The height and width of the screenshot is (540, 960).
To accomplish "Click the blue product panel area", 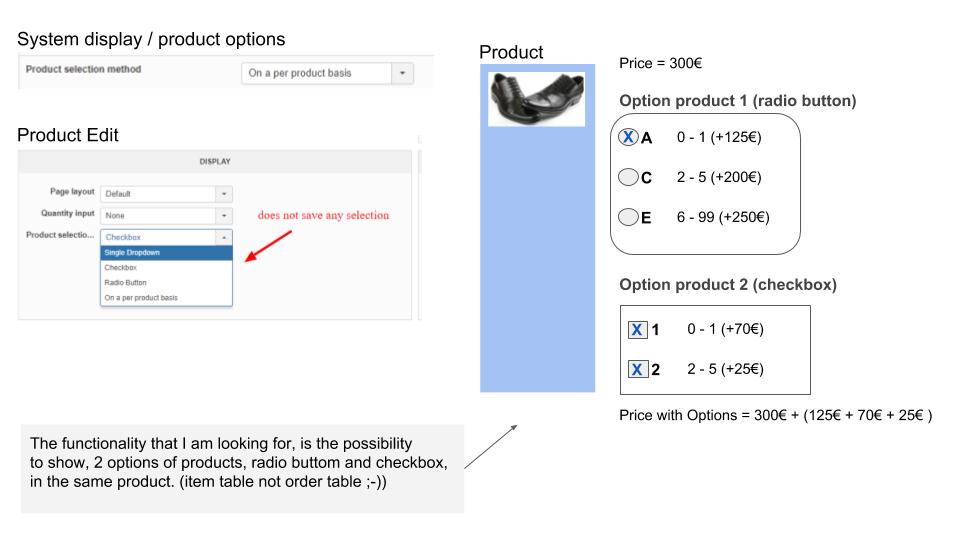I will [538, 257].
